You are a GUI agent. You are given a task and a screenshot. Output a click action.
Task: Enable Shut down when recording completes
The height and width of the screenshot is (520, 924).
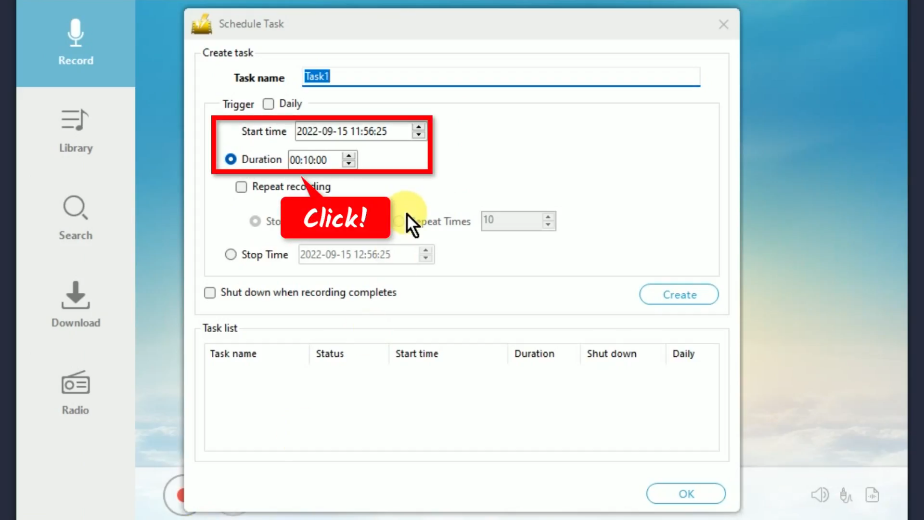pos(210,292)
